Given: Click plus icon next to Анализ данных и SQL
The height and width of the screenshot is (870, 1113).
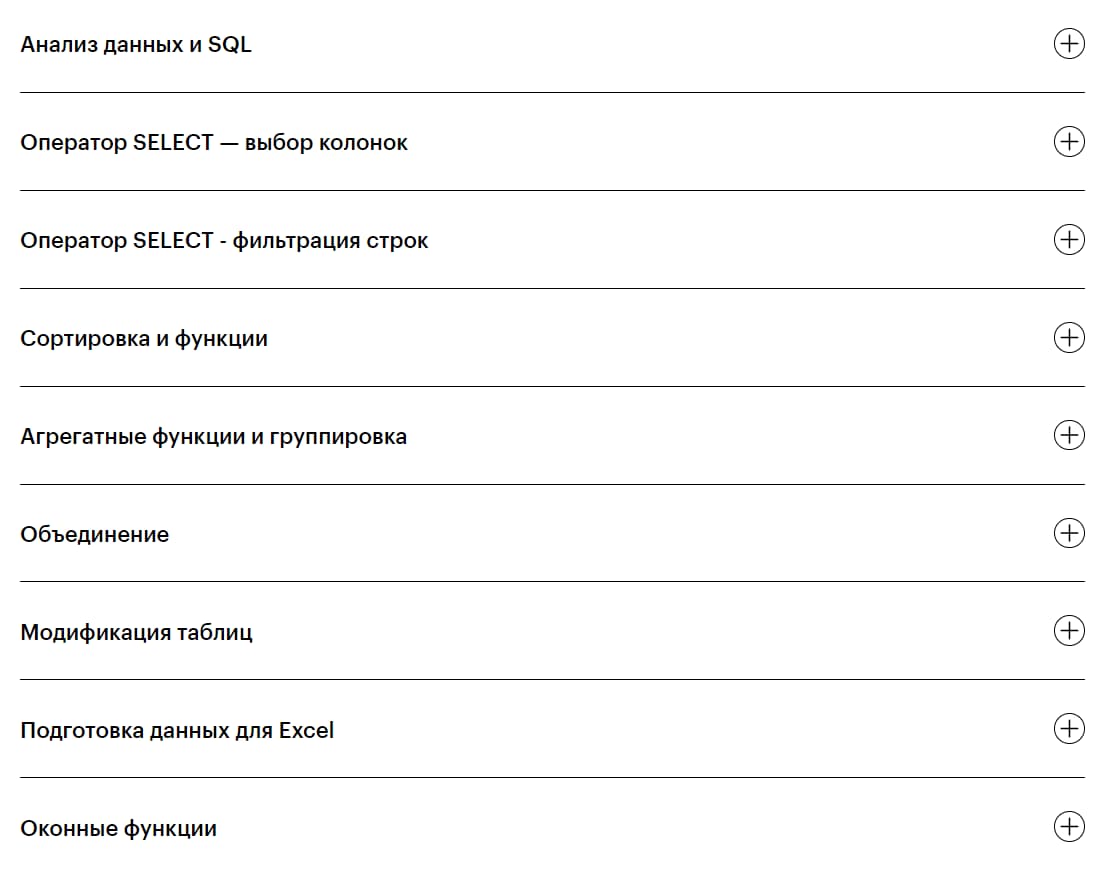Looking at the screenshot, I should tap(1069, 44).
